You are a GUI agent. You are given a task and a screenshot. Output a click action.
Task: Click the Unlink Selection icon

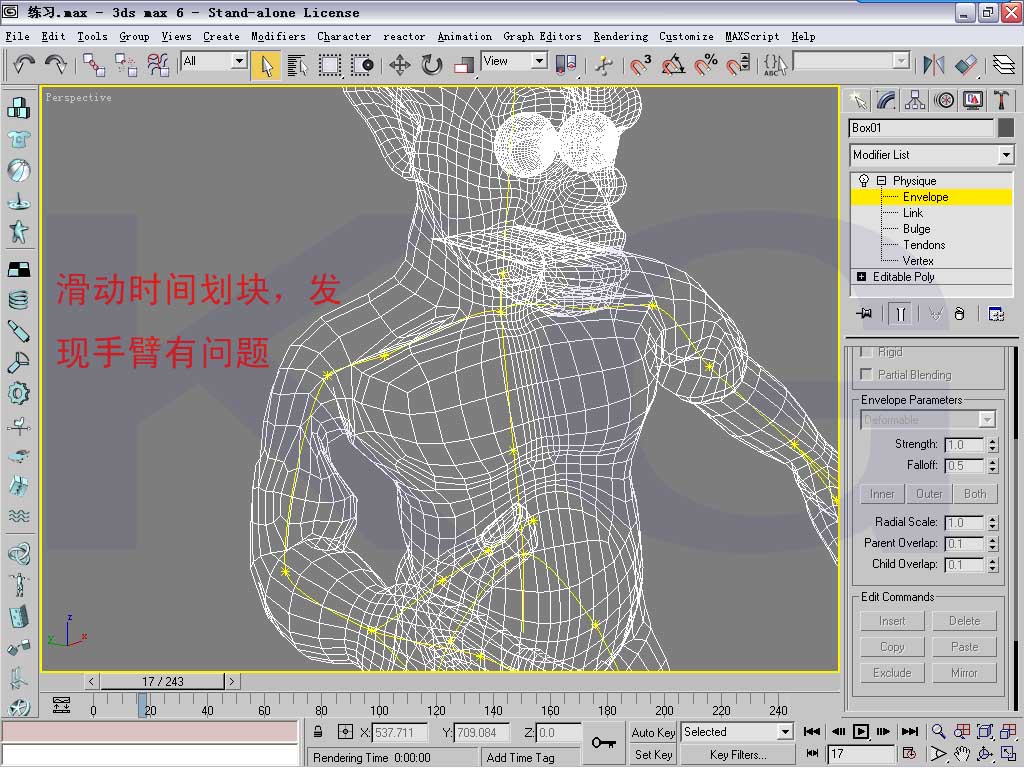pyautogui.click(x=126, y=65)
